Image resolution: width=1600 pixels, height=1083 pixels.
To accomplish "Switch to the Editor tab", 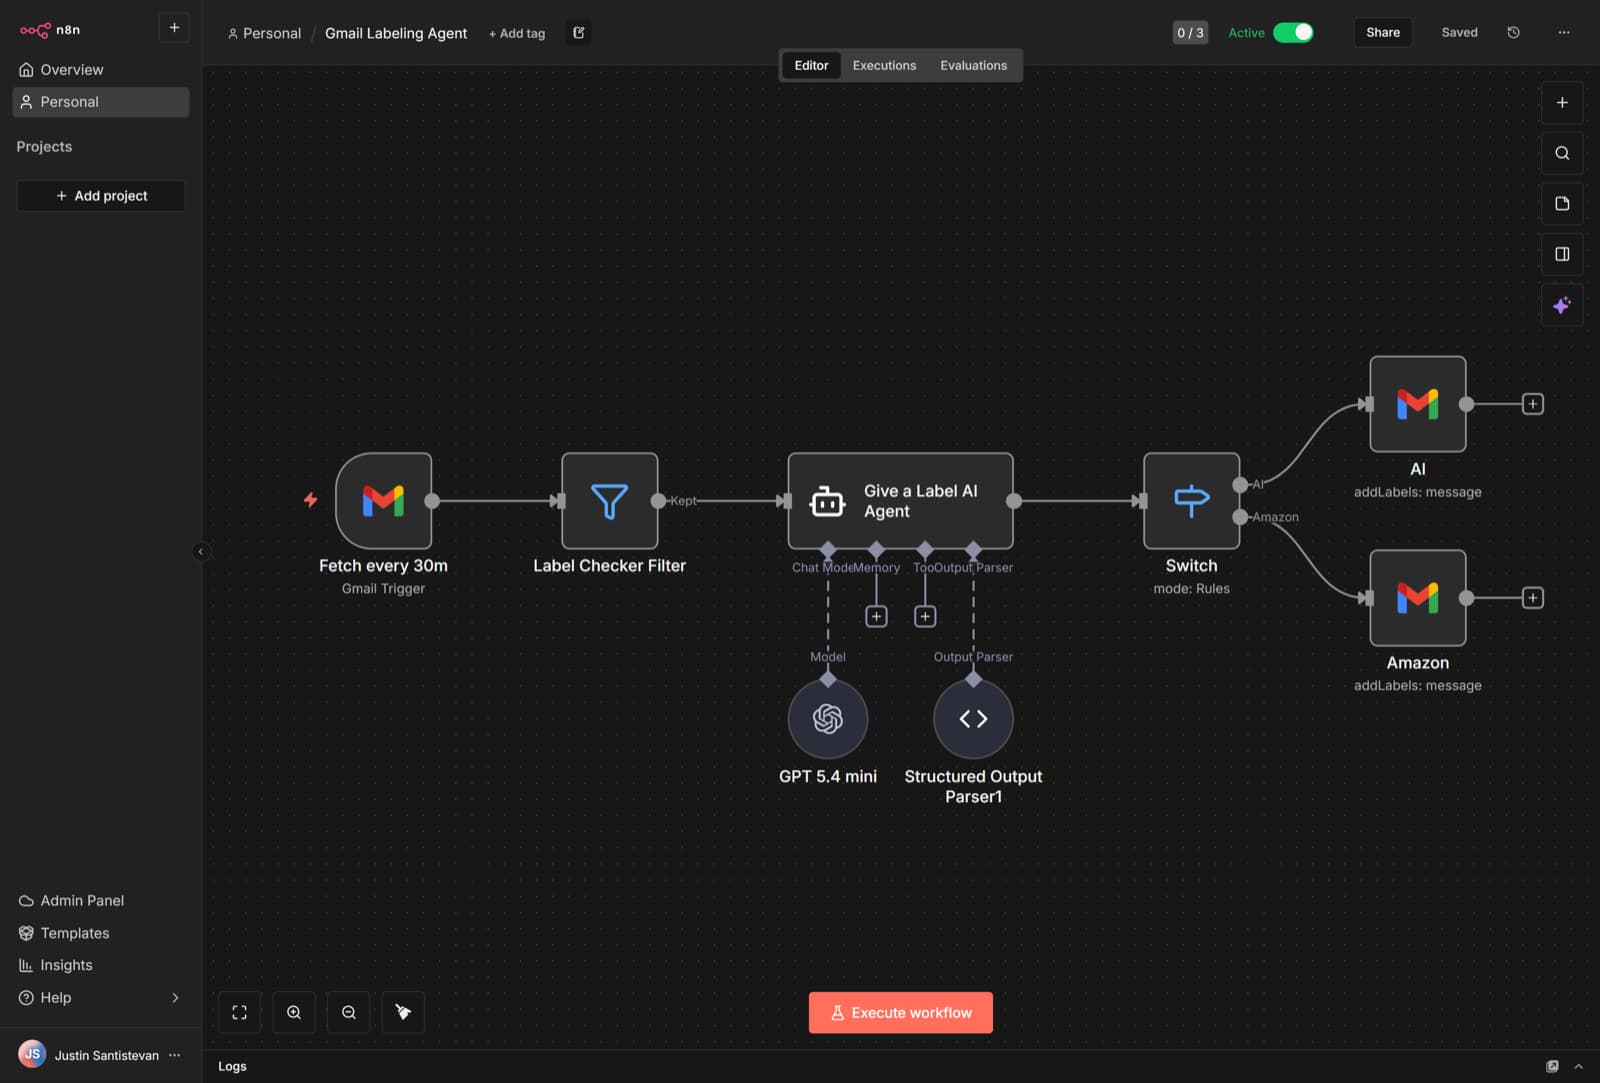I will click(x=811, y=65).
